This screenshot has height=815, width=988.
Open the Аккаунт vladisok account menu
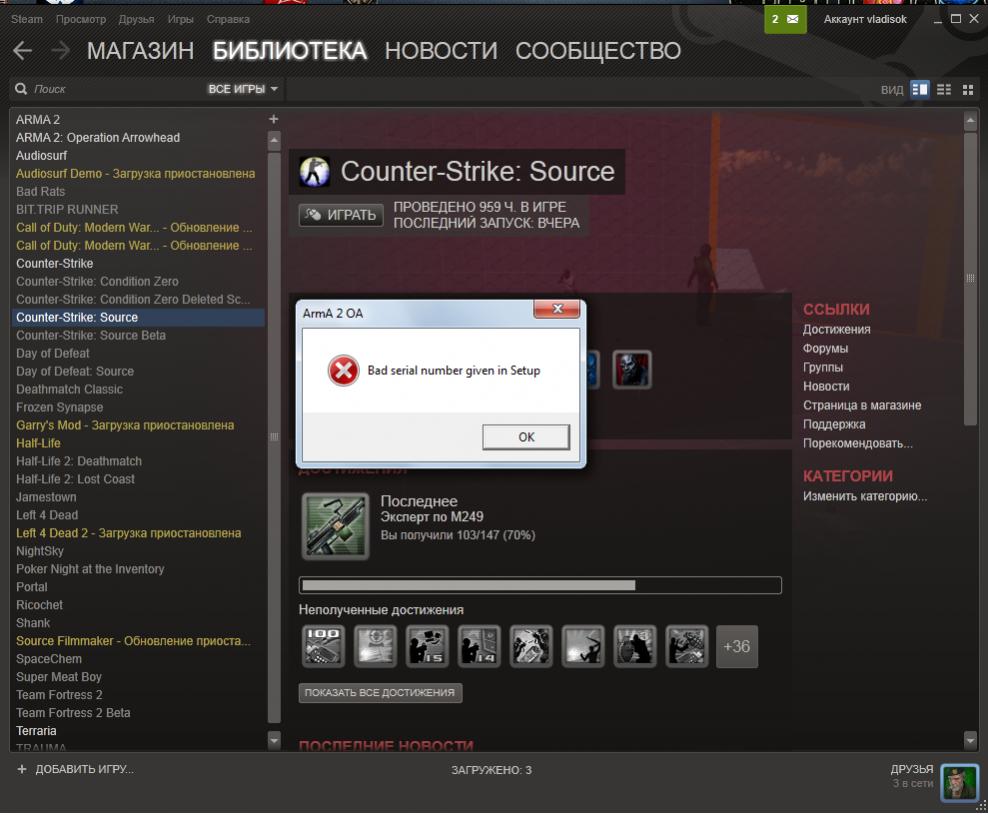[x=865, y=20]
